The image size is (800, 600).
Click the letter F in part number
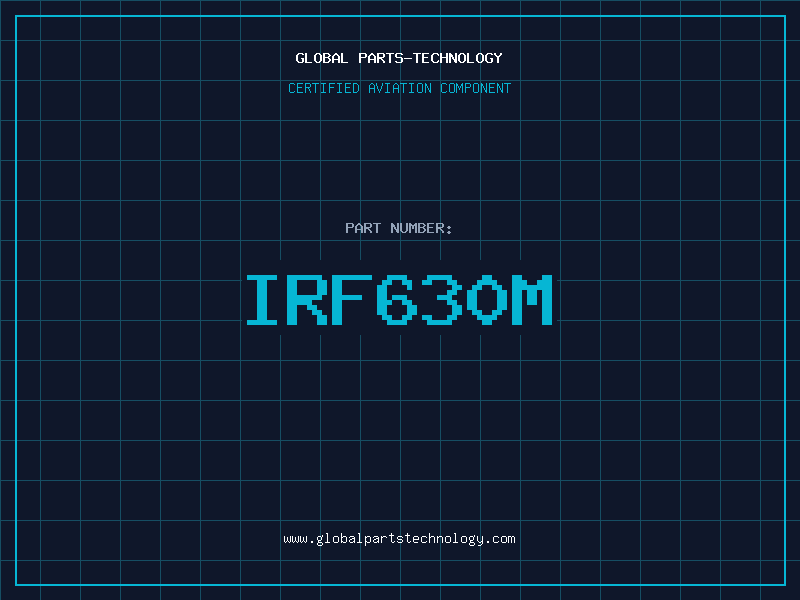click(x=354, y=300)
